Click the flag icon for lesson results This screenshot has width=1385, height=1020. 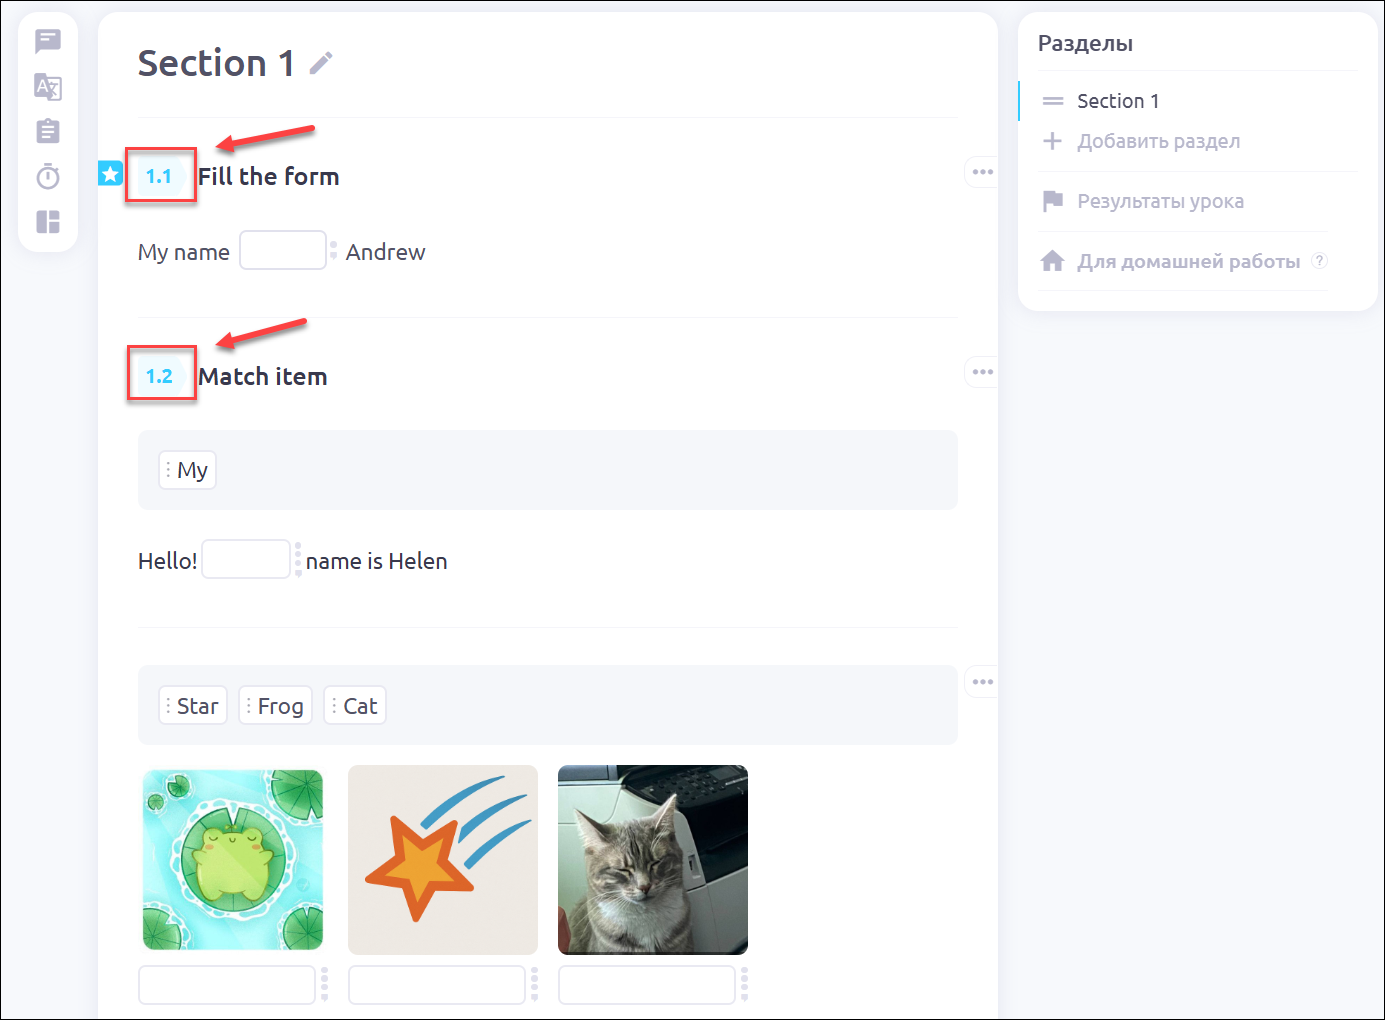(x=1053, y=201)
